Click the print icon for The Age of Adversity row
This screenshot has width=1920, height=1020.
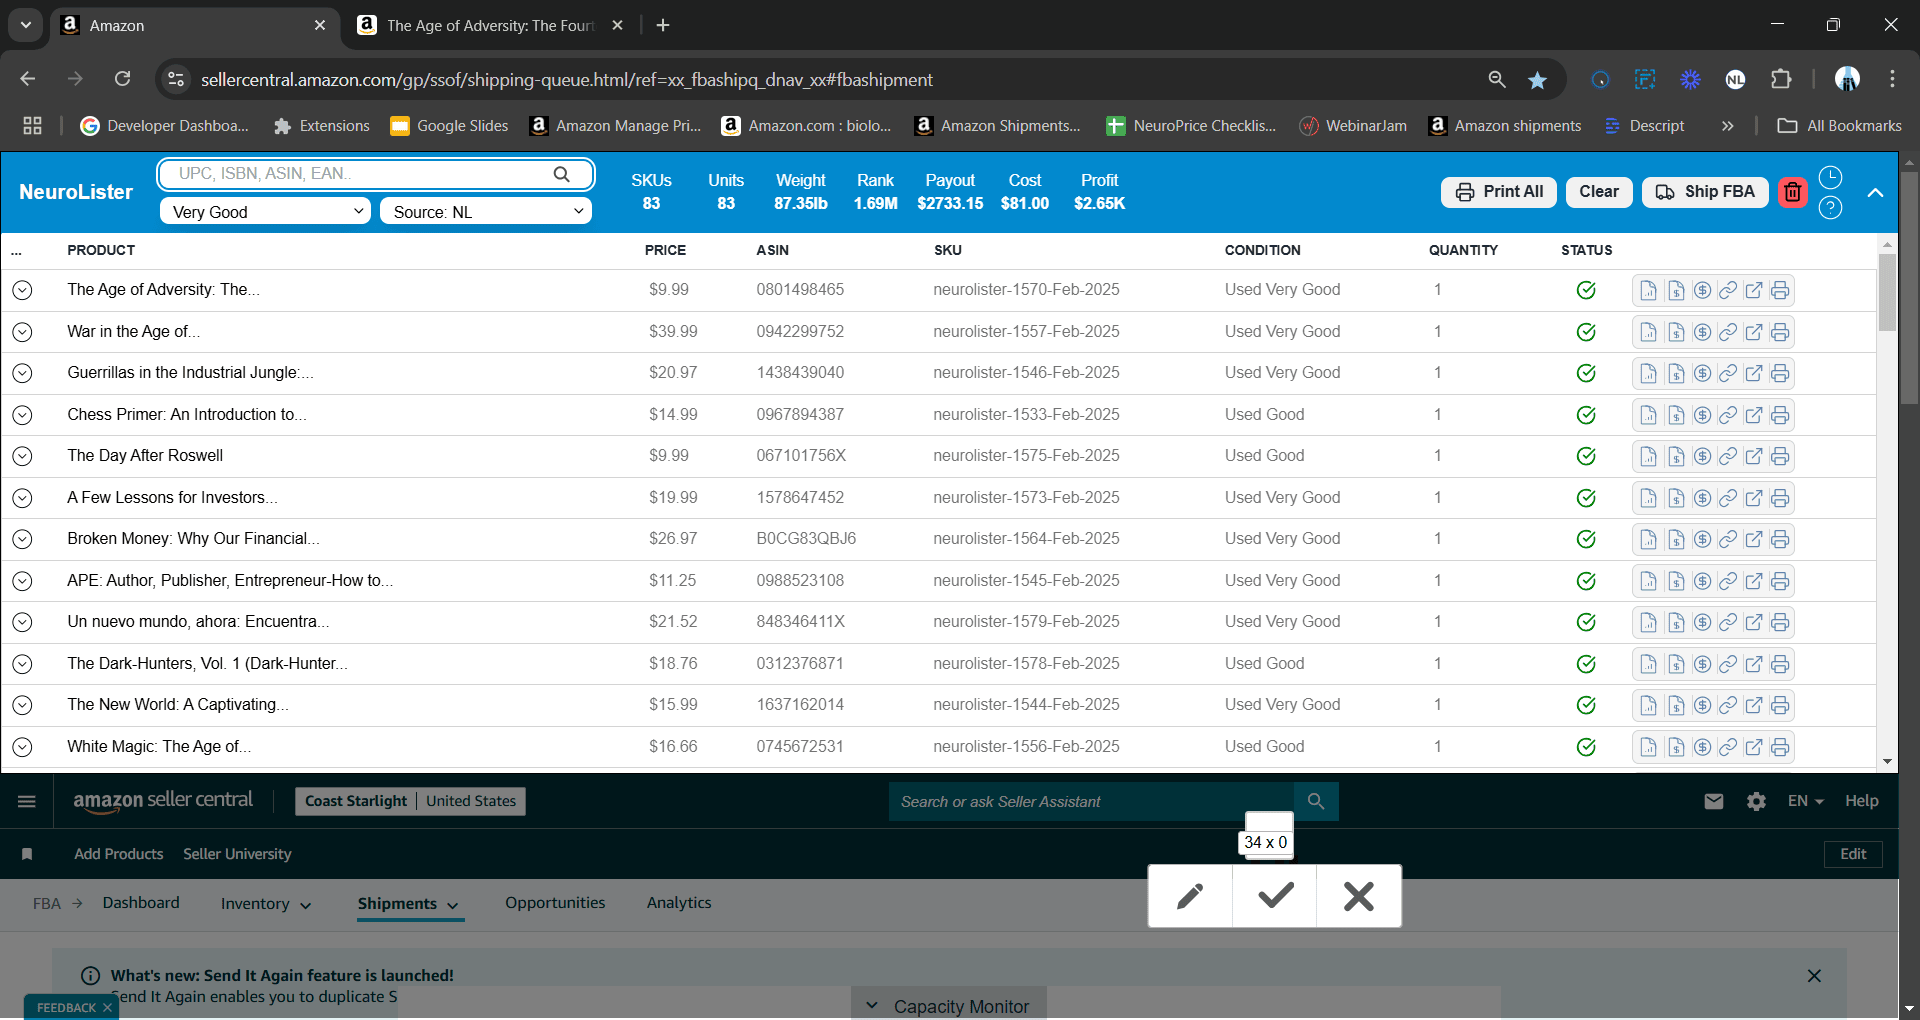pyautogui.click(x=1780, y=290)
